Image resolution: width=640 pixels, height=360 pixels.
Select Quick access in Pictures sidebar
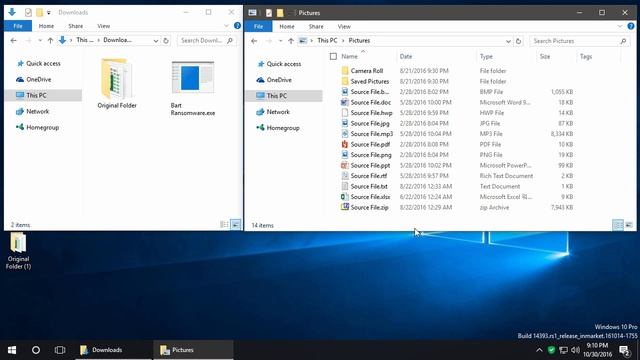283,64
